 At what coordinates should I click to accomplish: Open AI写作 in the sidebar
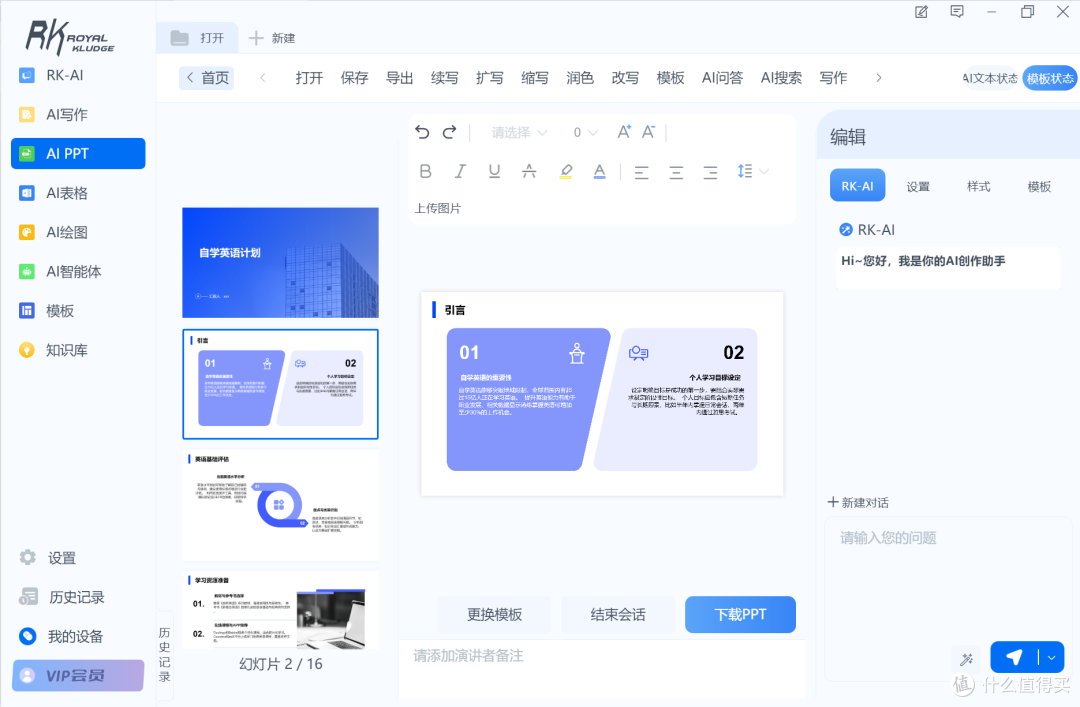pyautogui.click(x=78, y=114)
